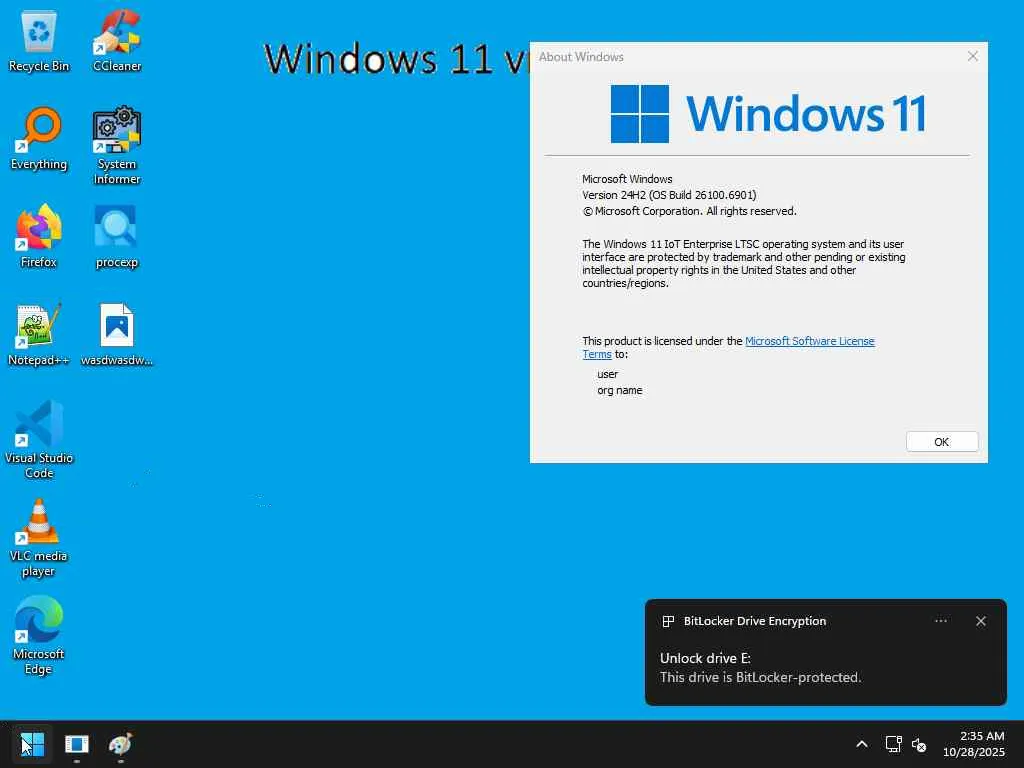Show hidden tray icons chevron
Viewport: 1024px width, 768px height.
pyautogui.click(x=862, y=744)
